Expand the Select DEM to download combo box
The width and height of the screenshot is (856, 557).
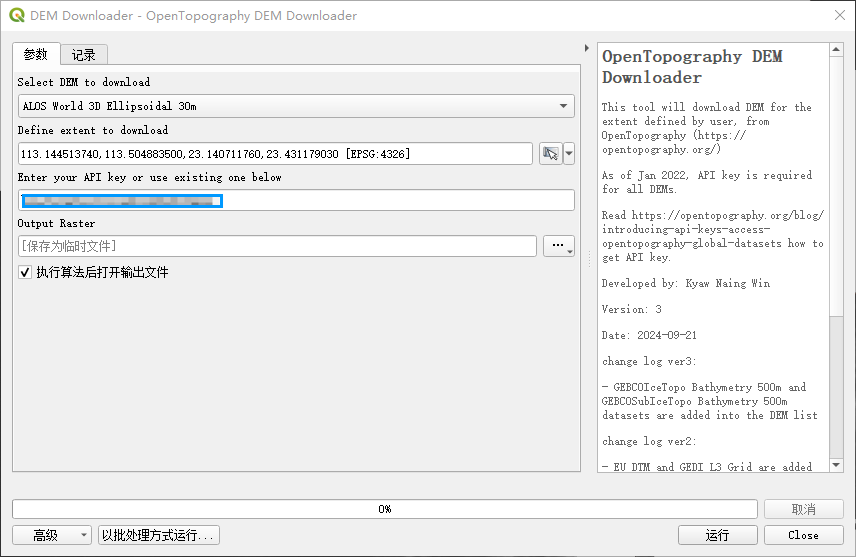[x=296, y=106]
